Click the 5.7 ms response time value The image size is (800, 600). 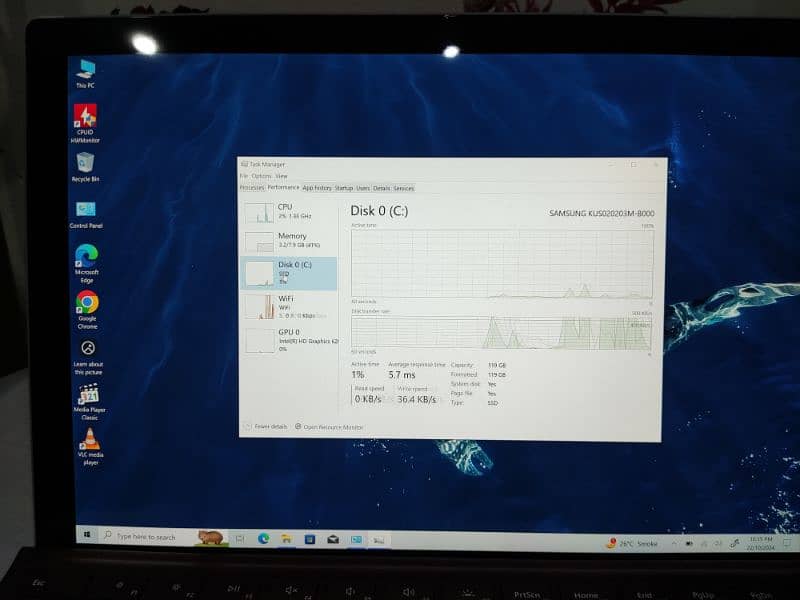[x=402, y=374]
